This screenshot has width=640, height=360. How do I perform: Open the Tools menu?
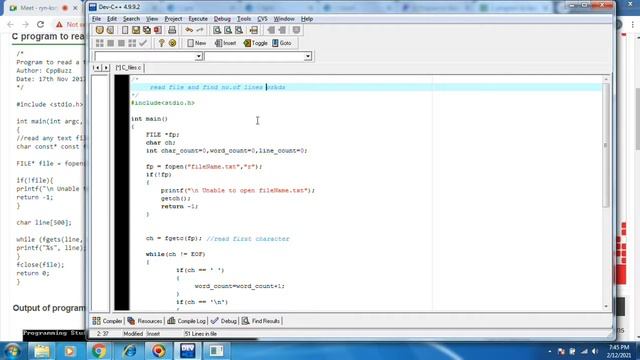(x=244, y=19)
